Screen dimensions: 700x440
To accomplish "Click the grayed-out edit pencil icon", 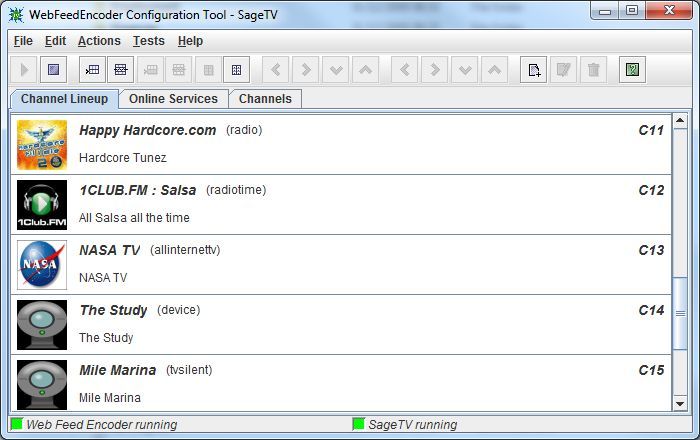I will tap(564, 70).
